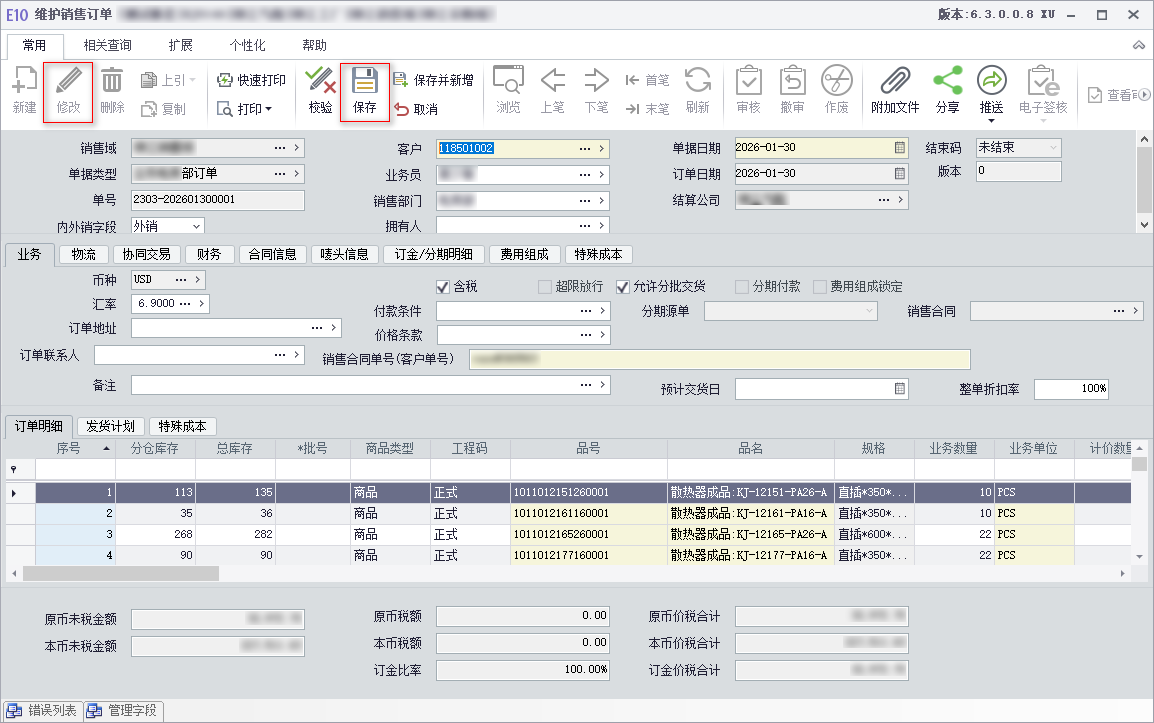Open the 内外销字段 dropdown

click(195, 226)
